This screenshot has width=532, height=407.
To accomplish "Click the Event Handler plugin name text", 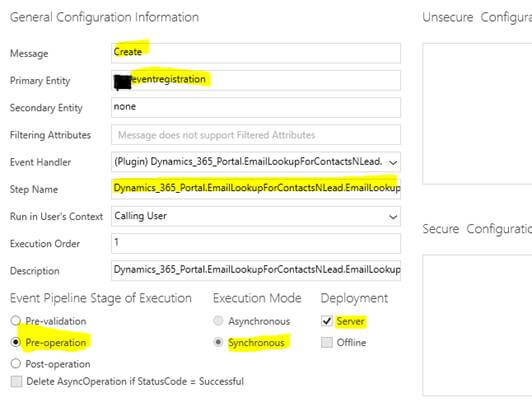I will click(x=248, y=161).
